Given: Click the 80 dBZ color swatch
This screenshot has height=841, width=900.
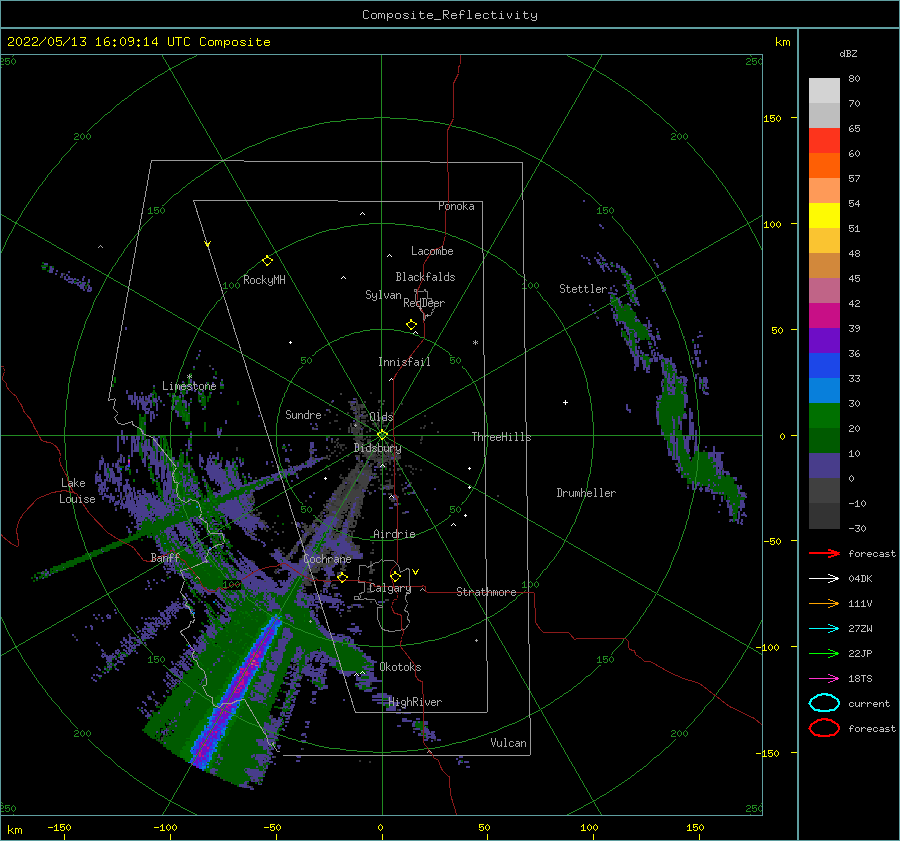Looking at the screenshot, I should pyautogui.click(x=824, y=91).
